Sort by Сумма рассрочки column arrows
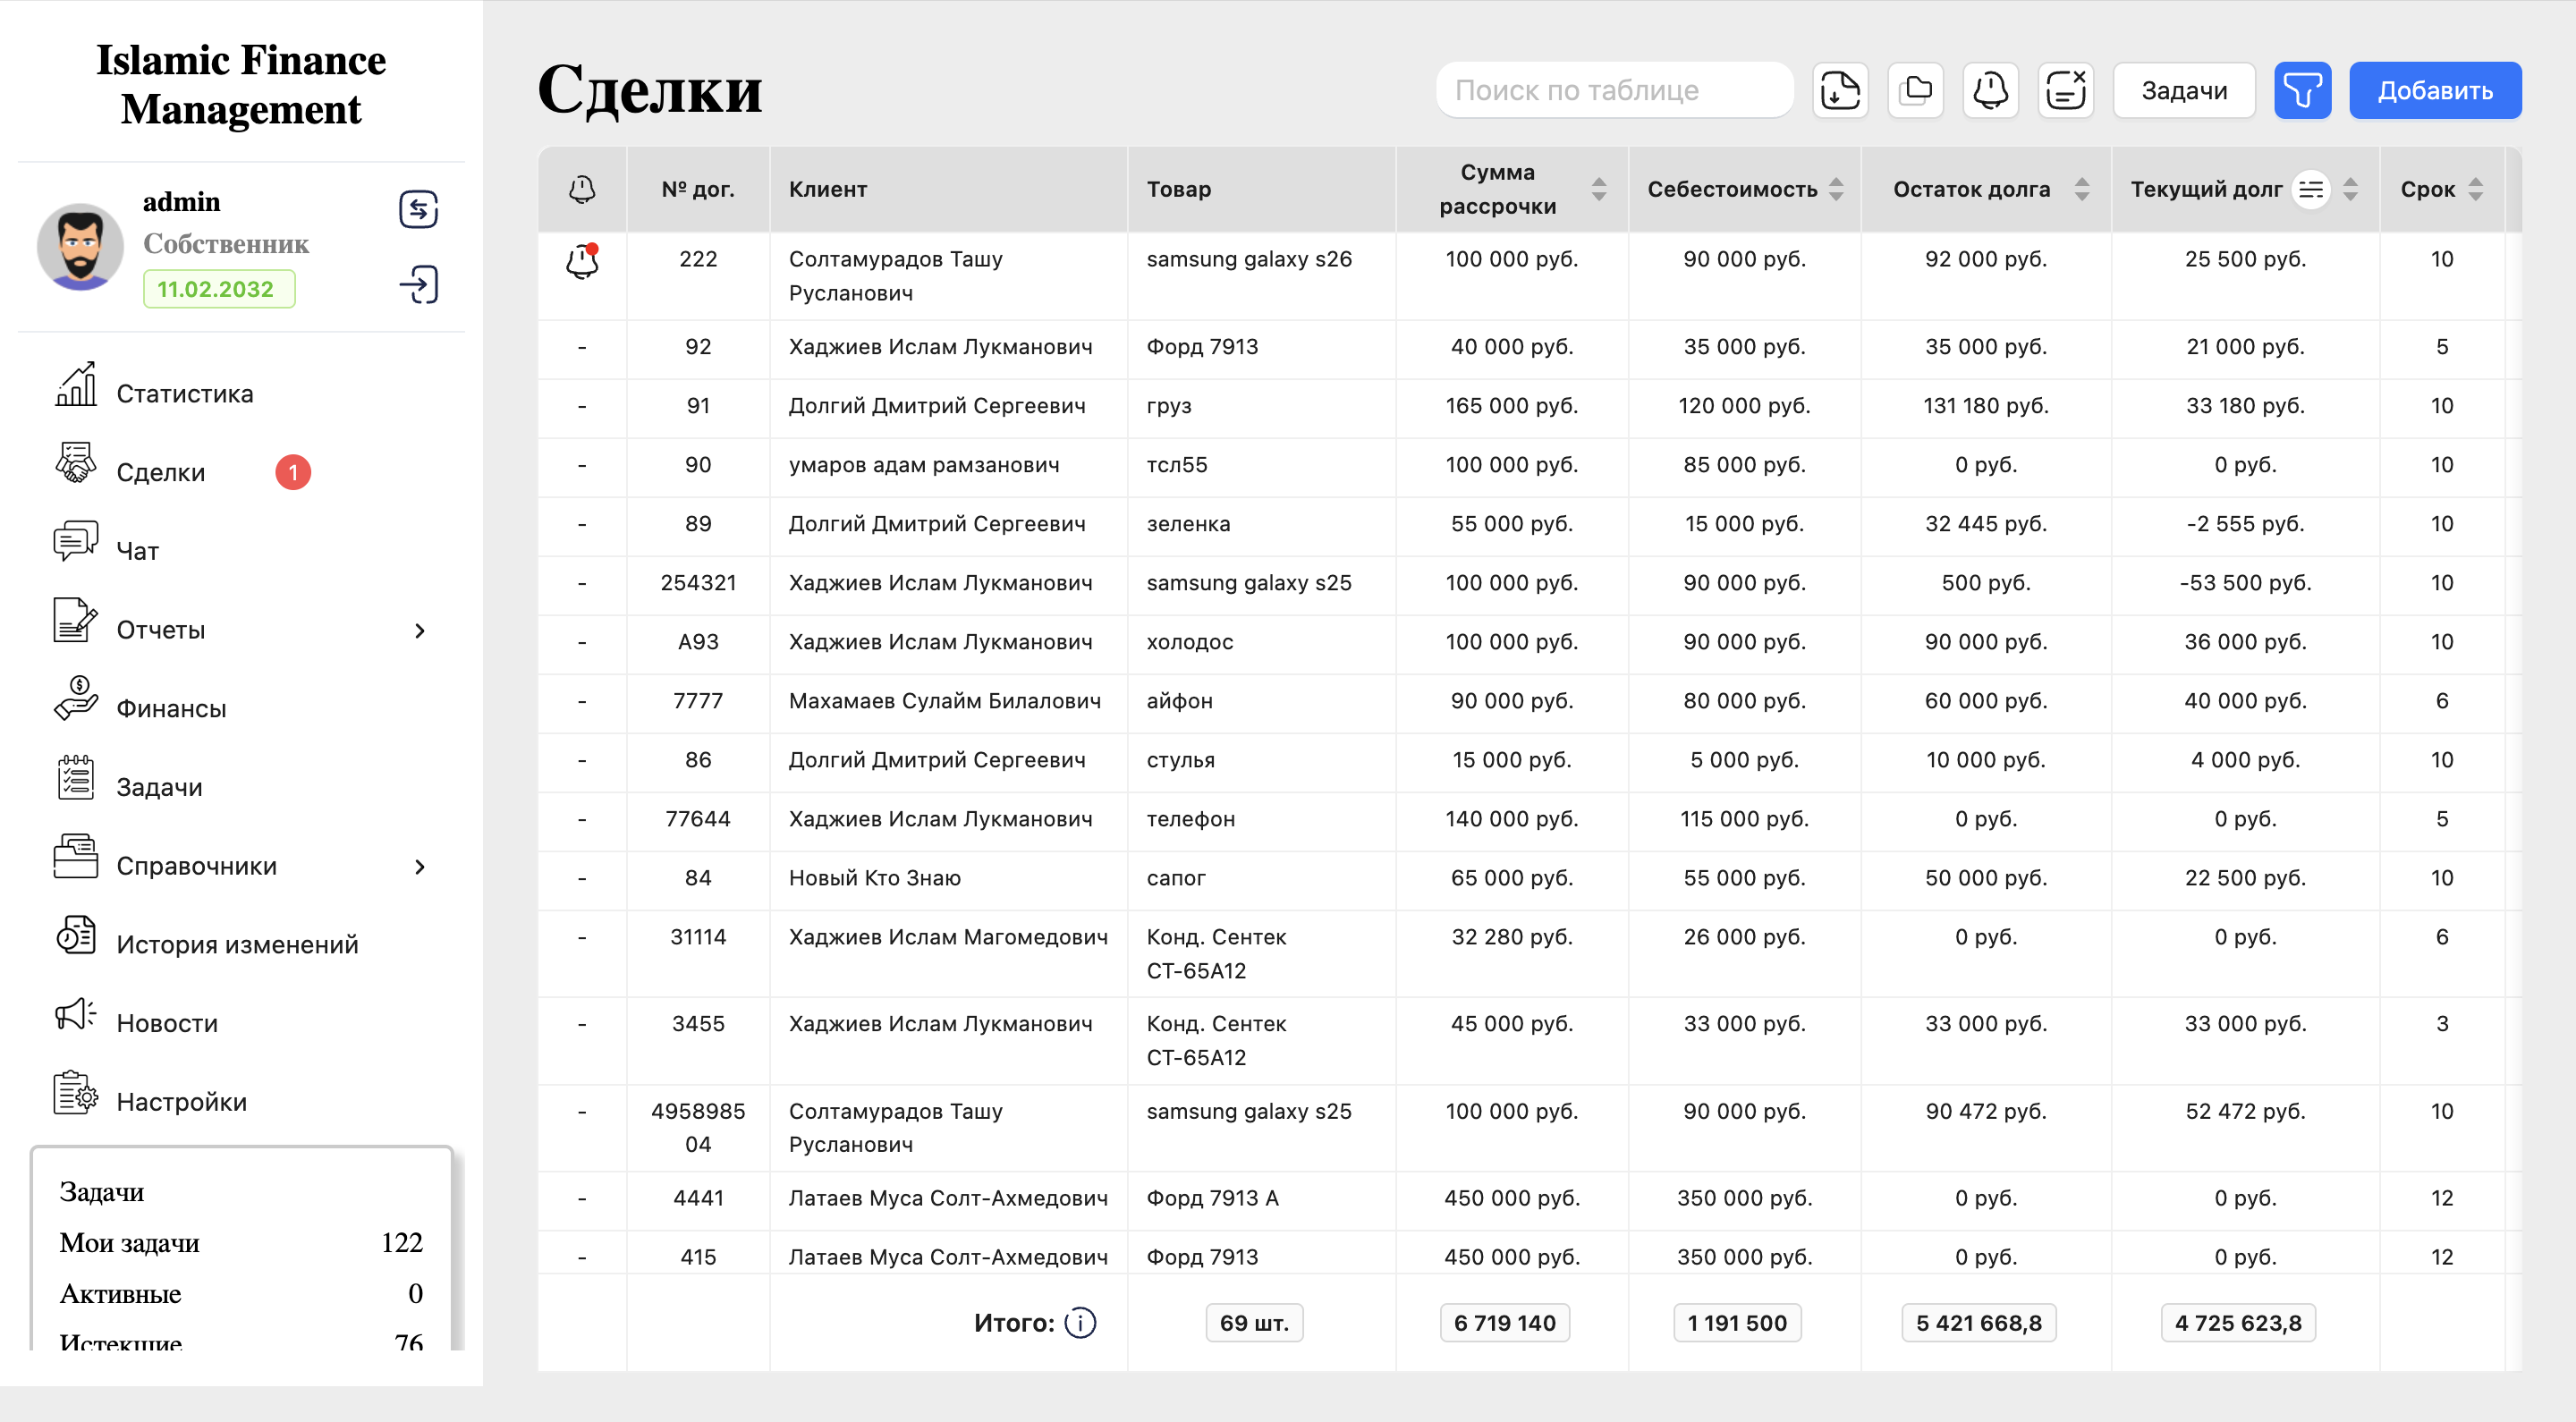2576x1422 pixels. point(1598,189)
